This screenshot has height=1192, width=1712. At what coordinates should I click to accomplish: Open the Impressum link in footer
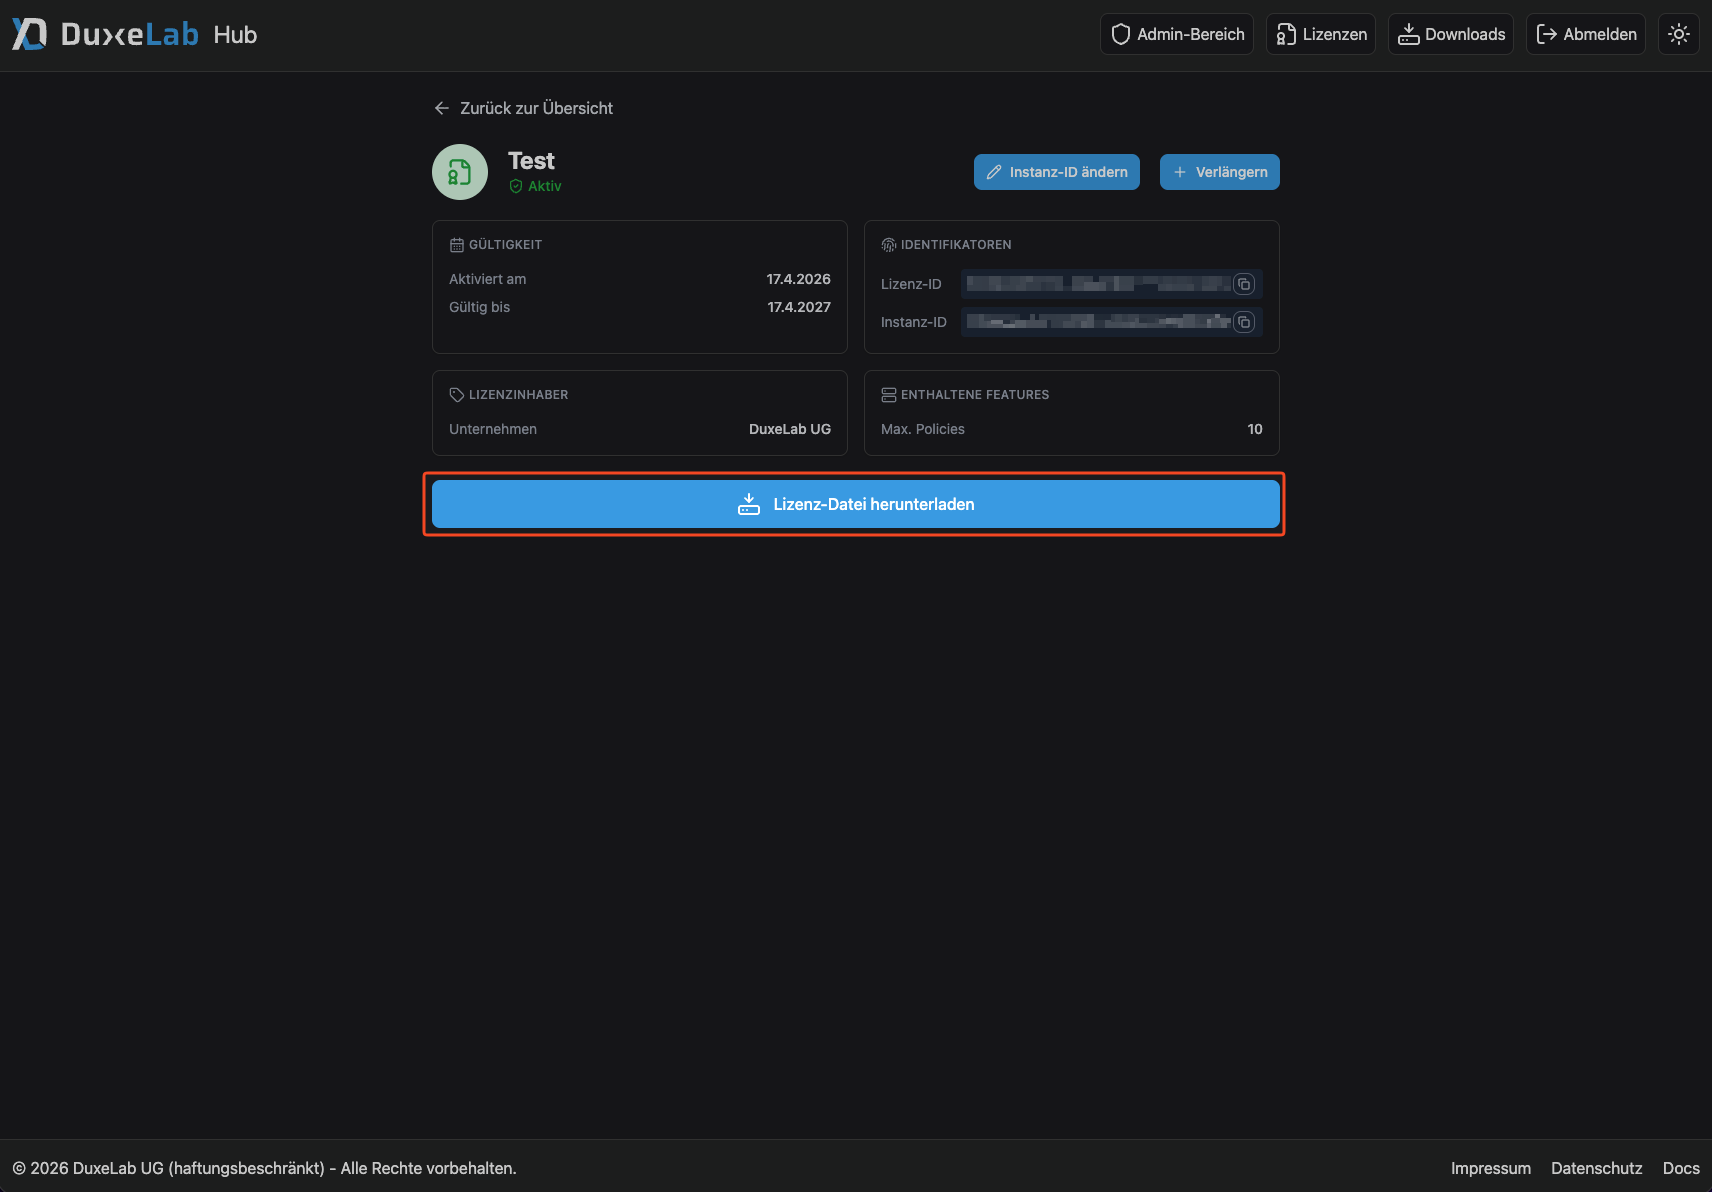(1491, 1168)
